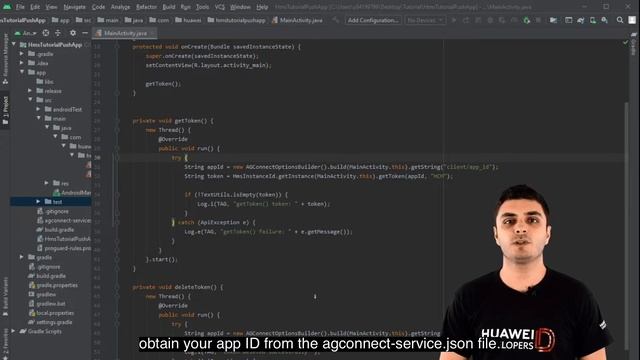
Task: Open the Gradle side tab
Action: tap(634, 44)
